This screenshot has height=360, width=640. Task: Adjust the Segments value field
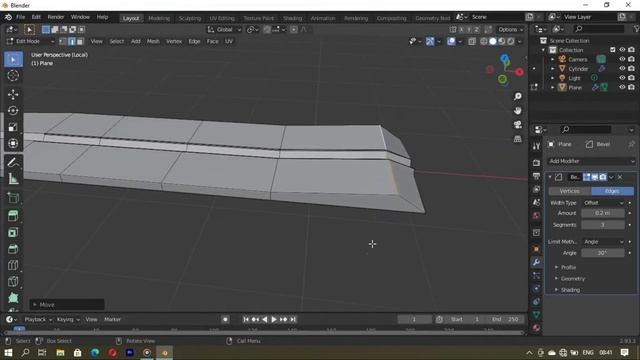pyautogui.click(x=603, y=225)
